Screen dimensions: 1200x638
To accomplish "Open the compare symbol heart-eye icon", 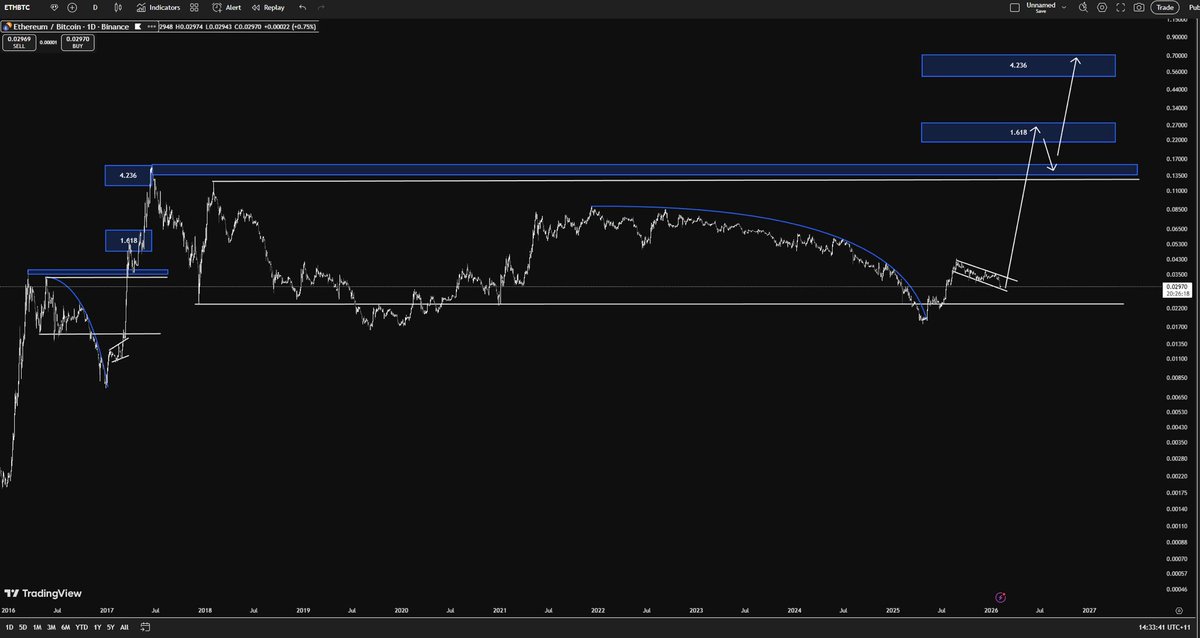I will pyautogui.click(x=53, y=7).
